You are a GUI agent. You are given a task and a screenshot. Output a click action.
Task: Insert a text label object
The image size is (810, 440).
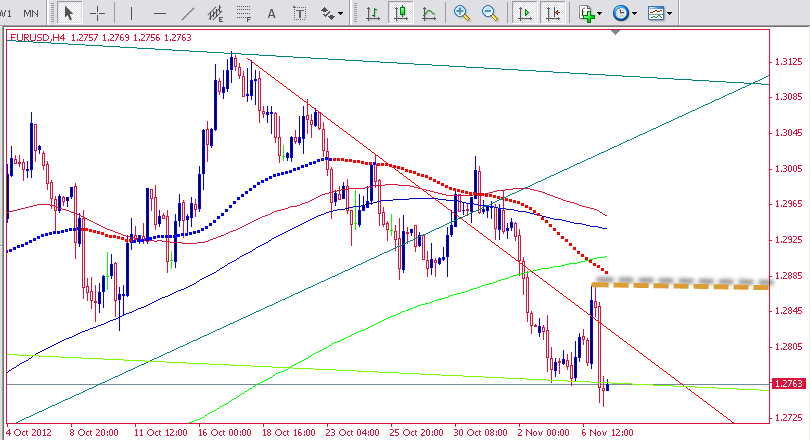click(299, 13)
